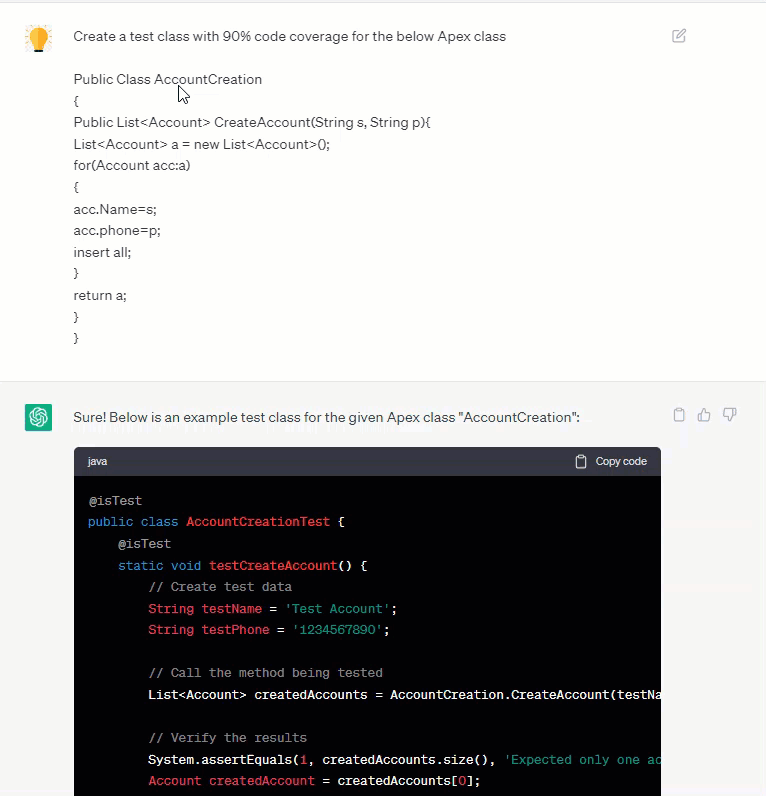
Task: Click the 'Public List<Account> CreateAccount' line
Action: 252,123
